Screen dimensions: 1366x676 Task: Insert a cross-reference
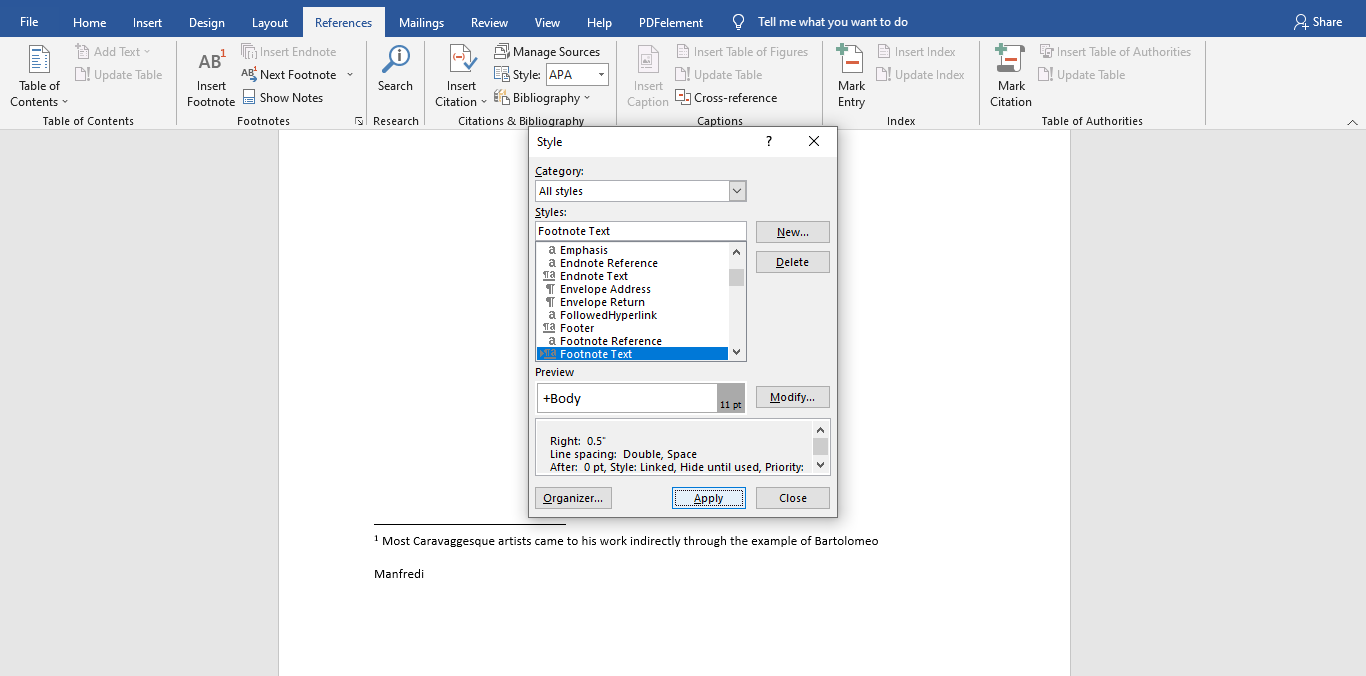click(727, 97)
